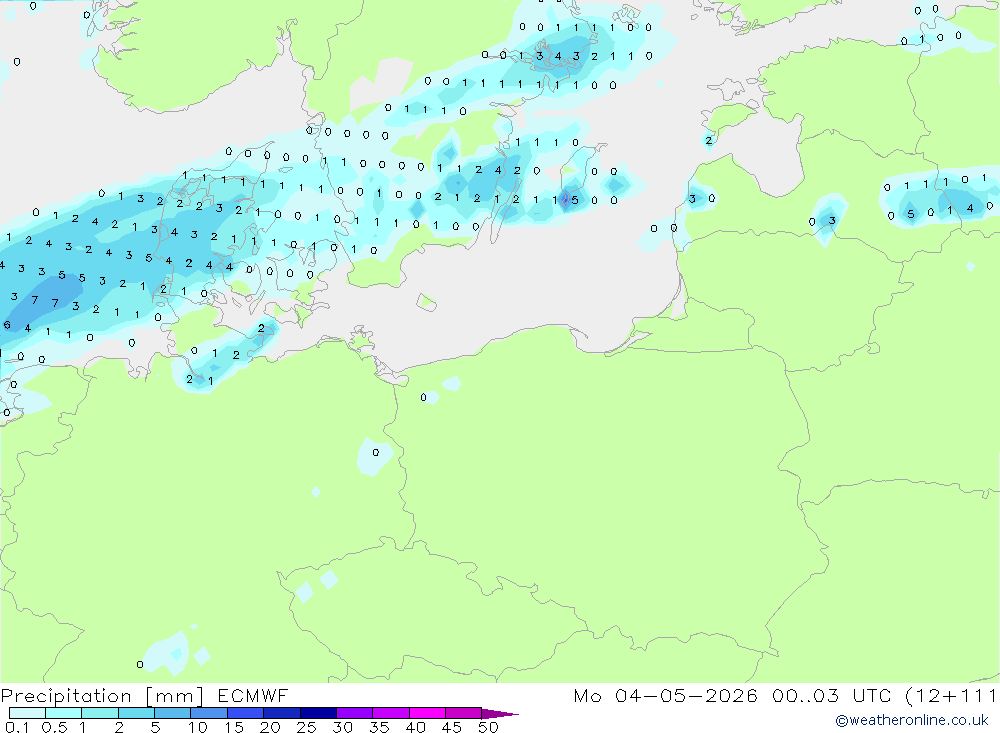Click the 0.1–0.5 mm legend color swatch
This screenshot has width=1000, height=733.
[x=27, y=713]
